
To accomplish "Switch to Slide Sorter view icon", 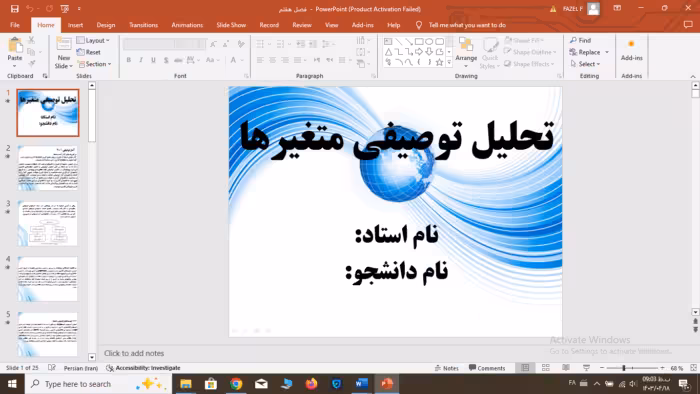I will [x=546, y=368].
